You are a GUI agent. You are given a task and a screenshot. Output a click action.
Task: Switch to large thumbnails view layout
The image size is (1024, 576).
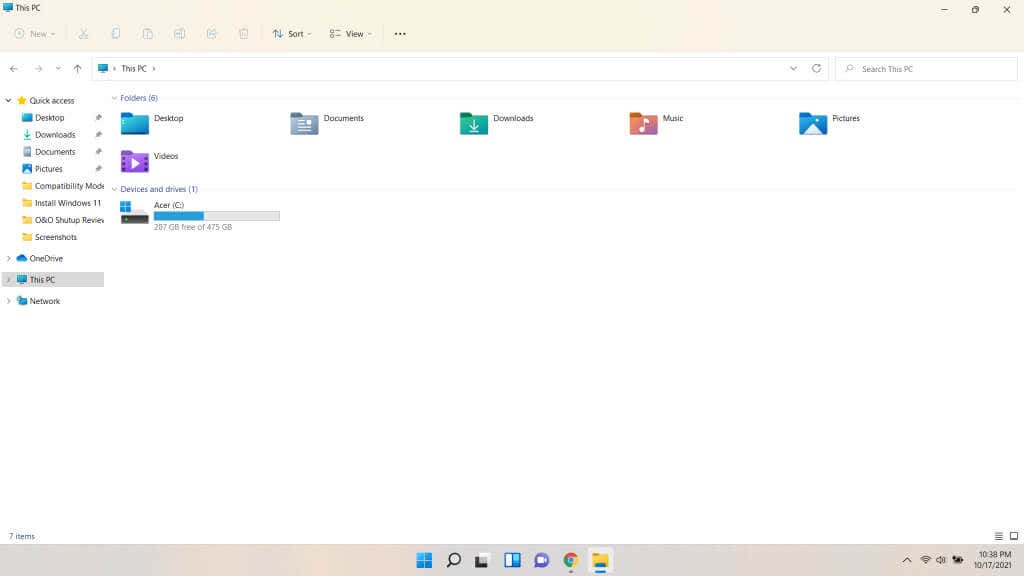[1012, 537]
